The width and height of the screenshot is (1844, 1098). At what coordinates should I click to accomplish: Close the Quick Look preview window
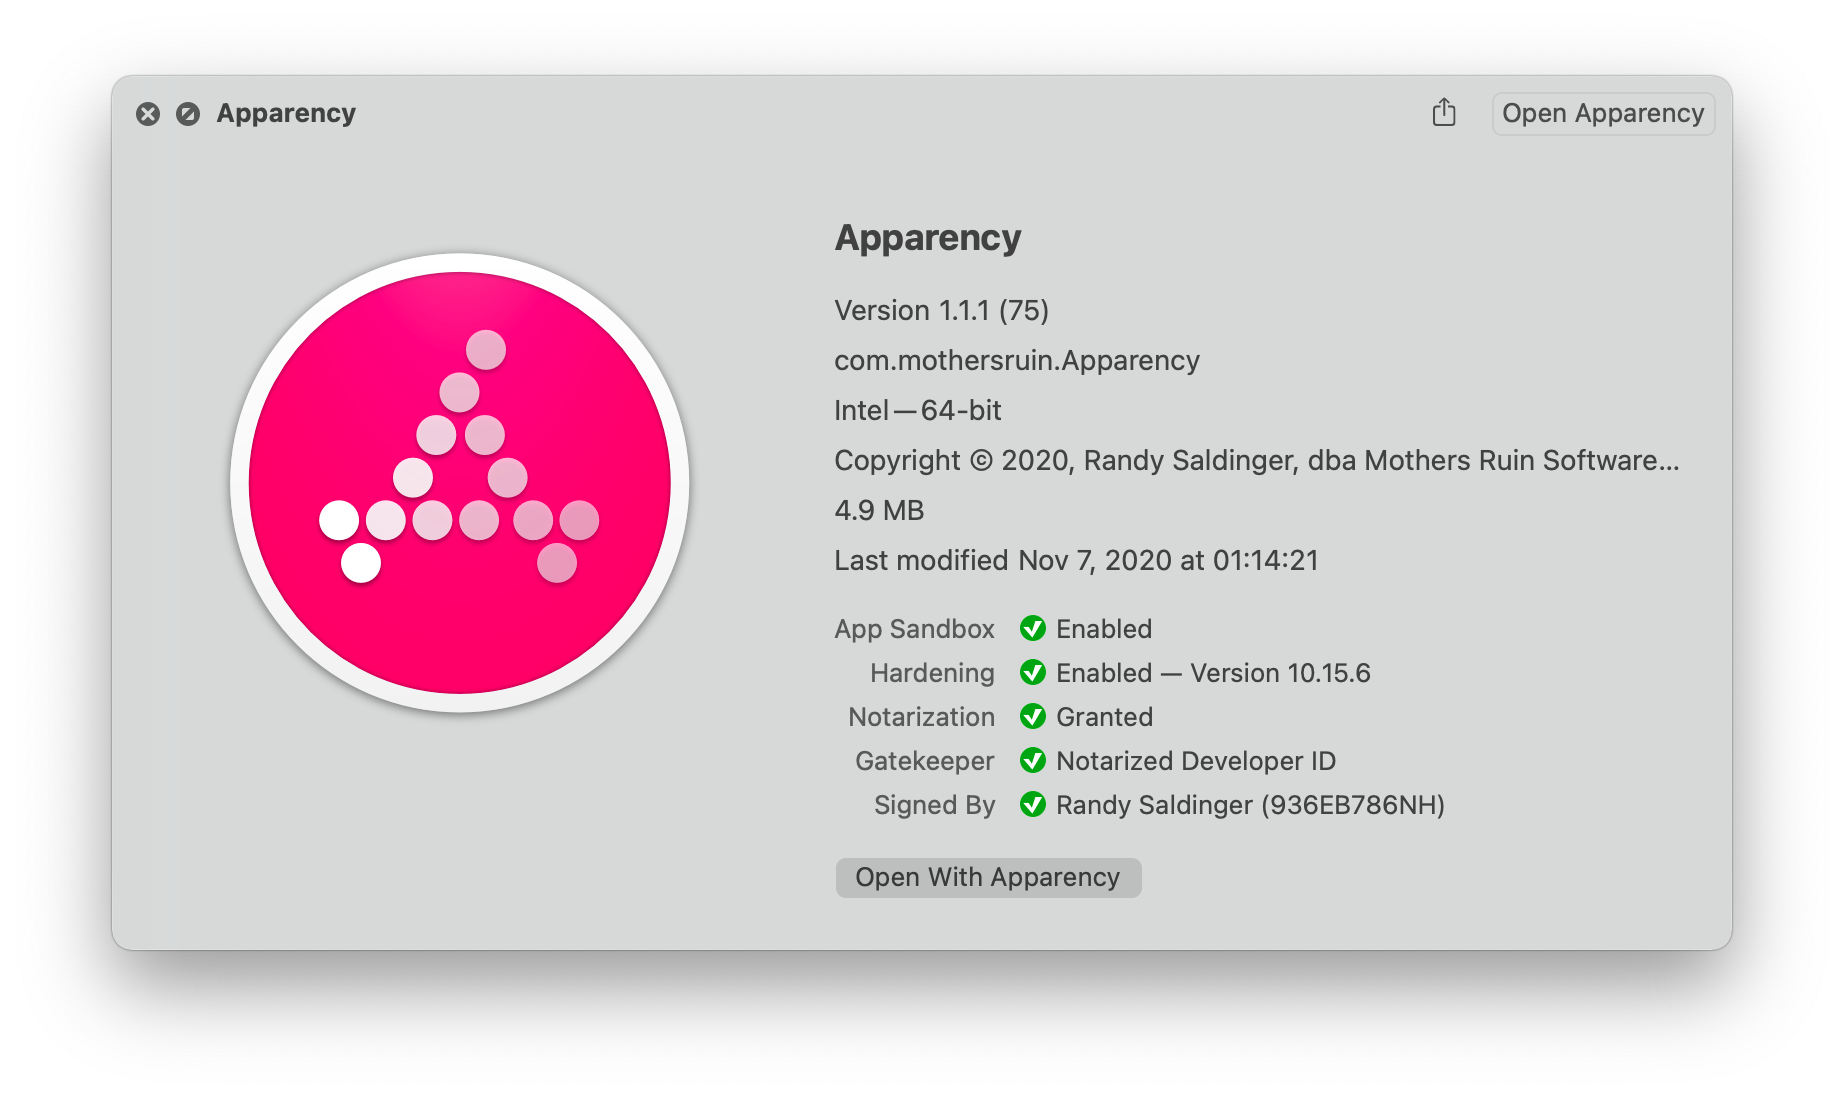point(148,114)
